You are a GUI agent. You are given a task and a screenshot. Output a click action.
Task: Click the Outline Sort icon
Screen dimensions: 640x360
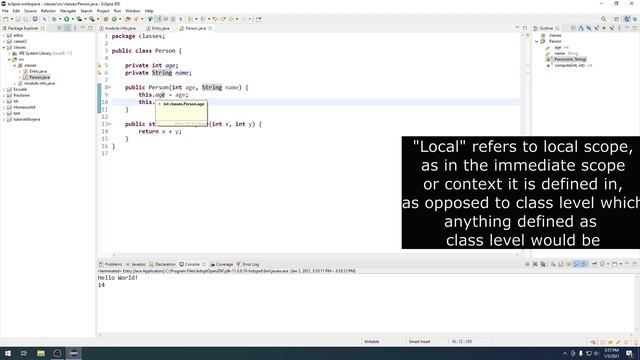pyautogui.click(x=581, y=28)
